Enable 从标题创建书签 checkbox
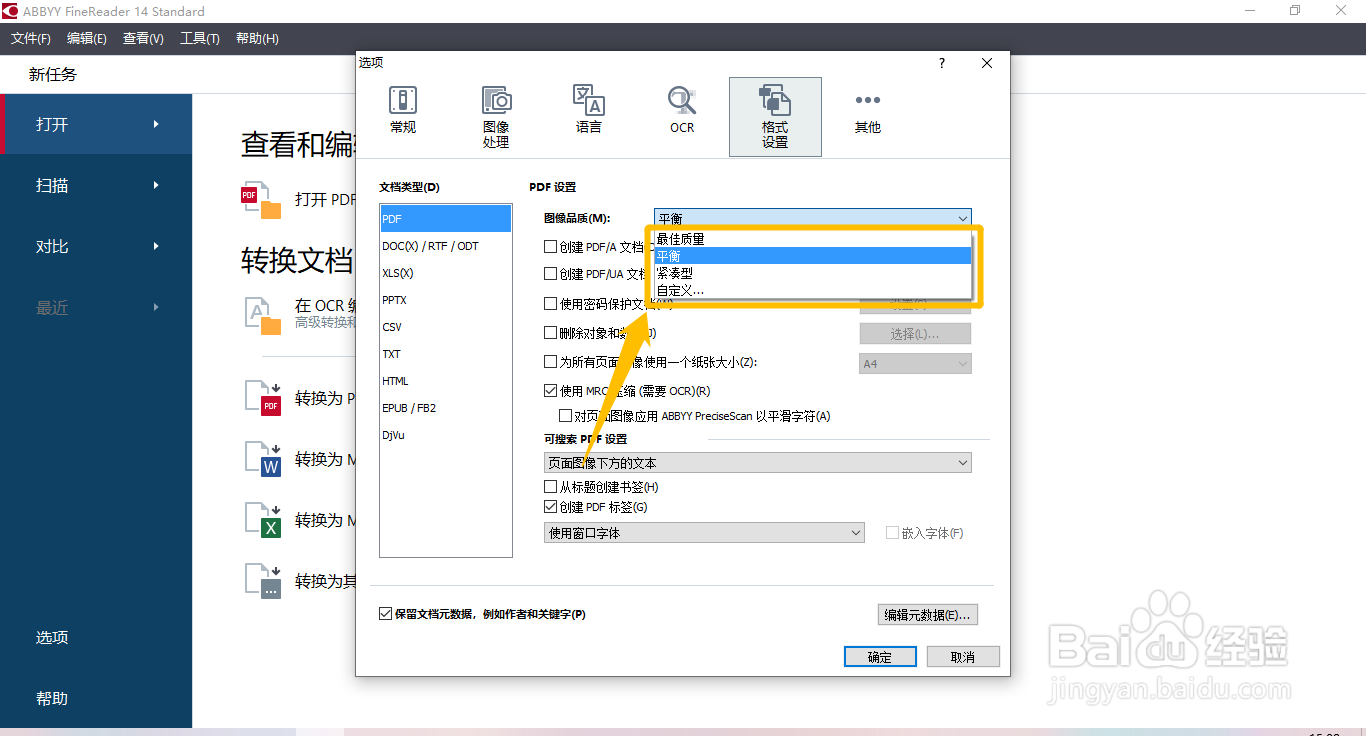This screenshot has height=736, width=1366. tap(550, 487)
